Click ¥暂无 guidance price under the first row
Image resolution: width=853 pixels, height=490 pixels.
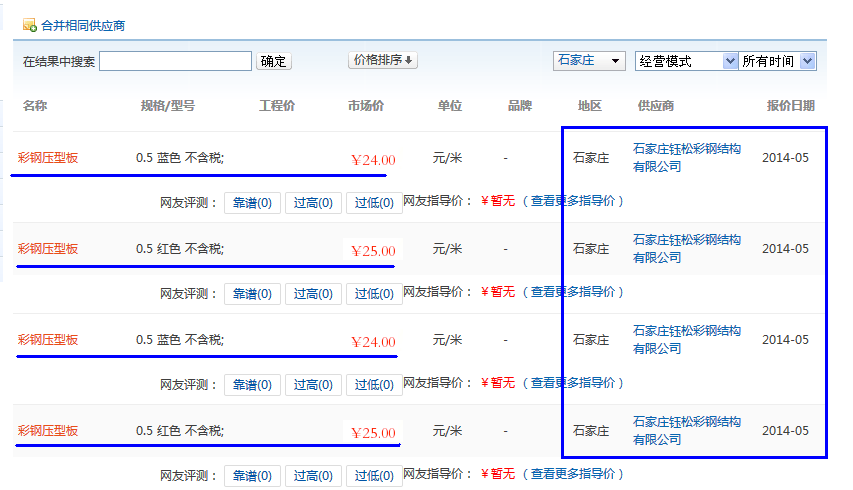[498, 201]
